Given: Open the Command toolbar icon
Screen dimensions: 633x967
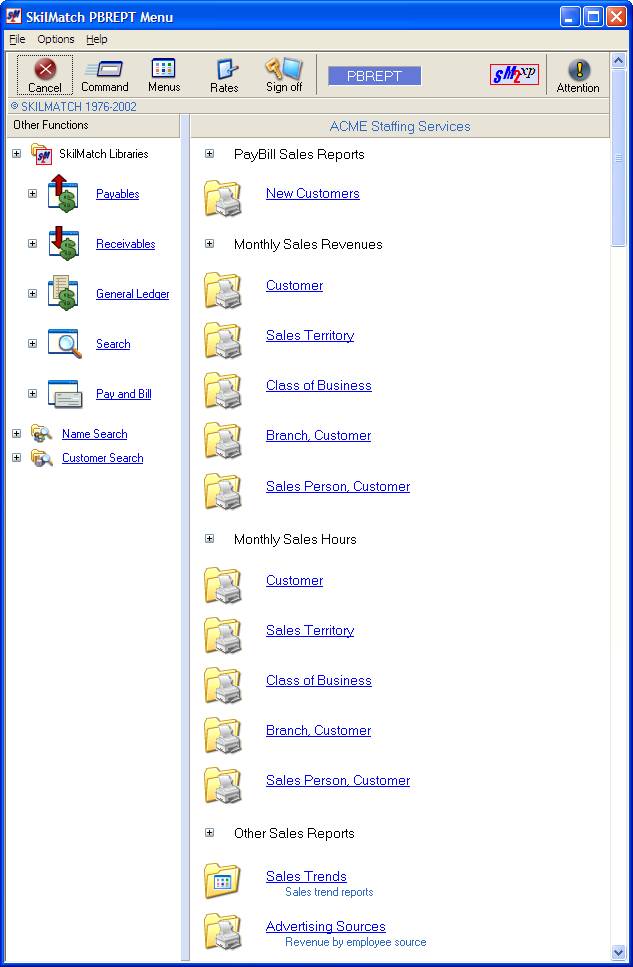Looking at the screenshot, I should pos(104,68).
